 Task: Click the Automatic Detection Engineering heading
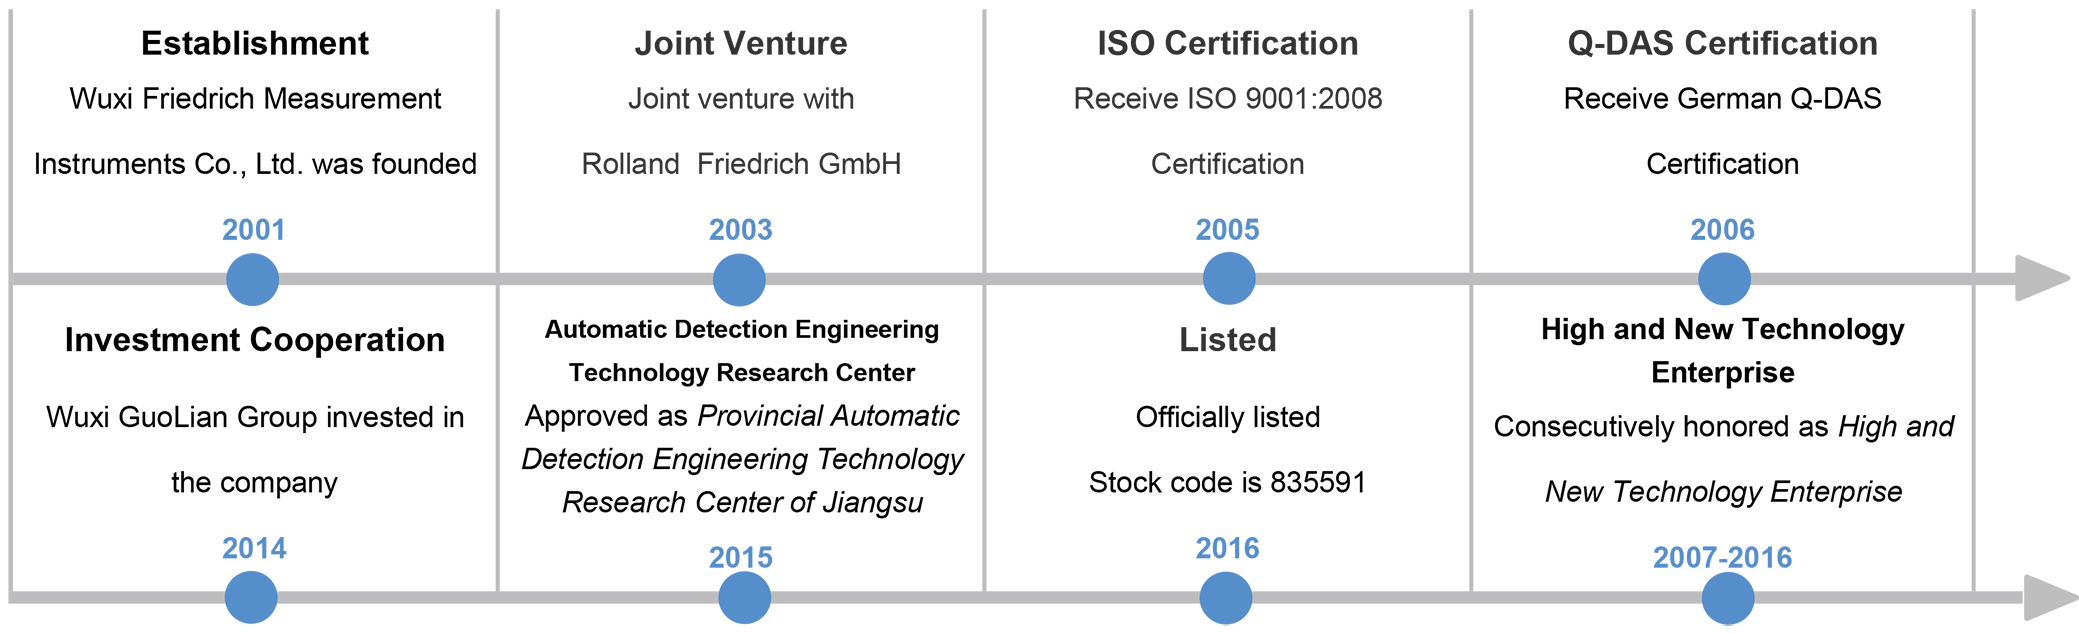click(x=741, y=330)
